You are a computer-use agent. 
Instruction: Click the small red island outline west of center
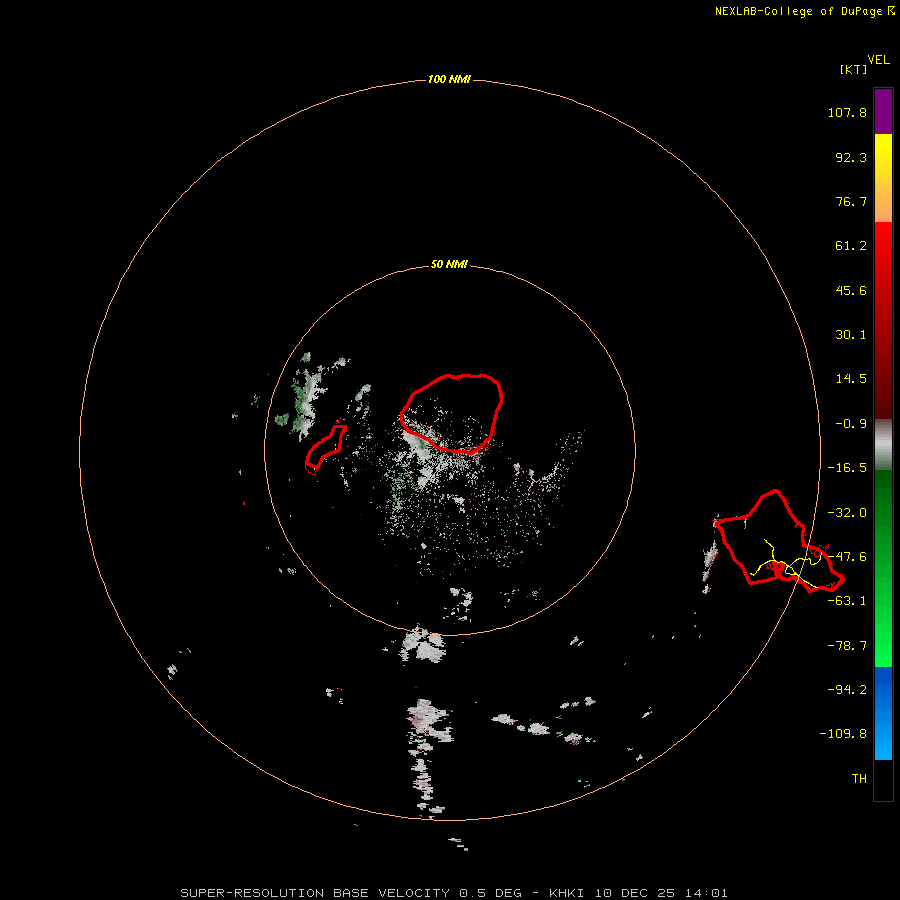tap(326, 449)
